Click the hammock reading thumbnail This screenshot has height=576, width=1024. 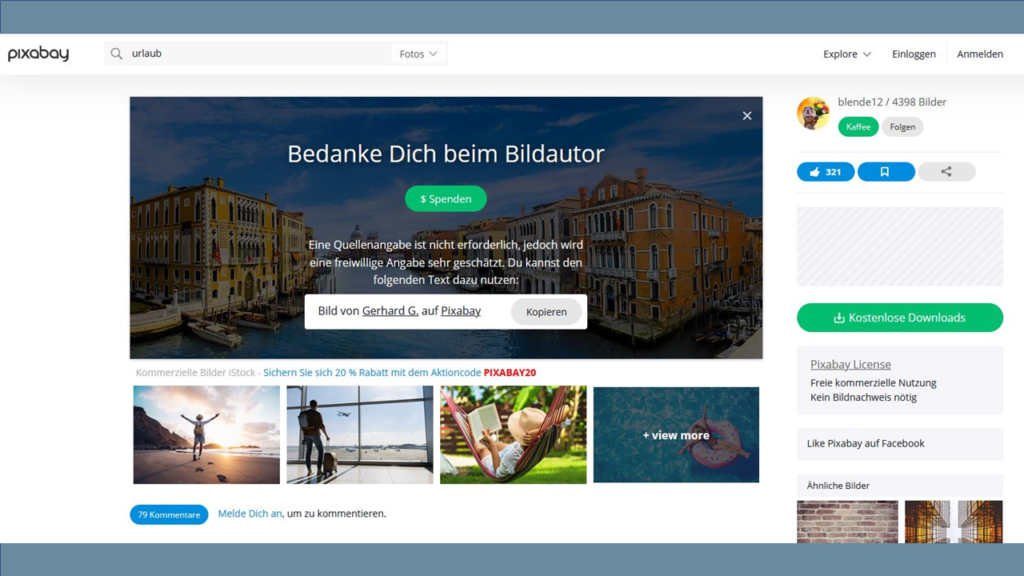[x=513, y=435]
